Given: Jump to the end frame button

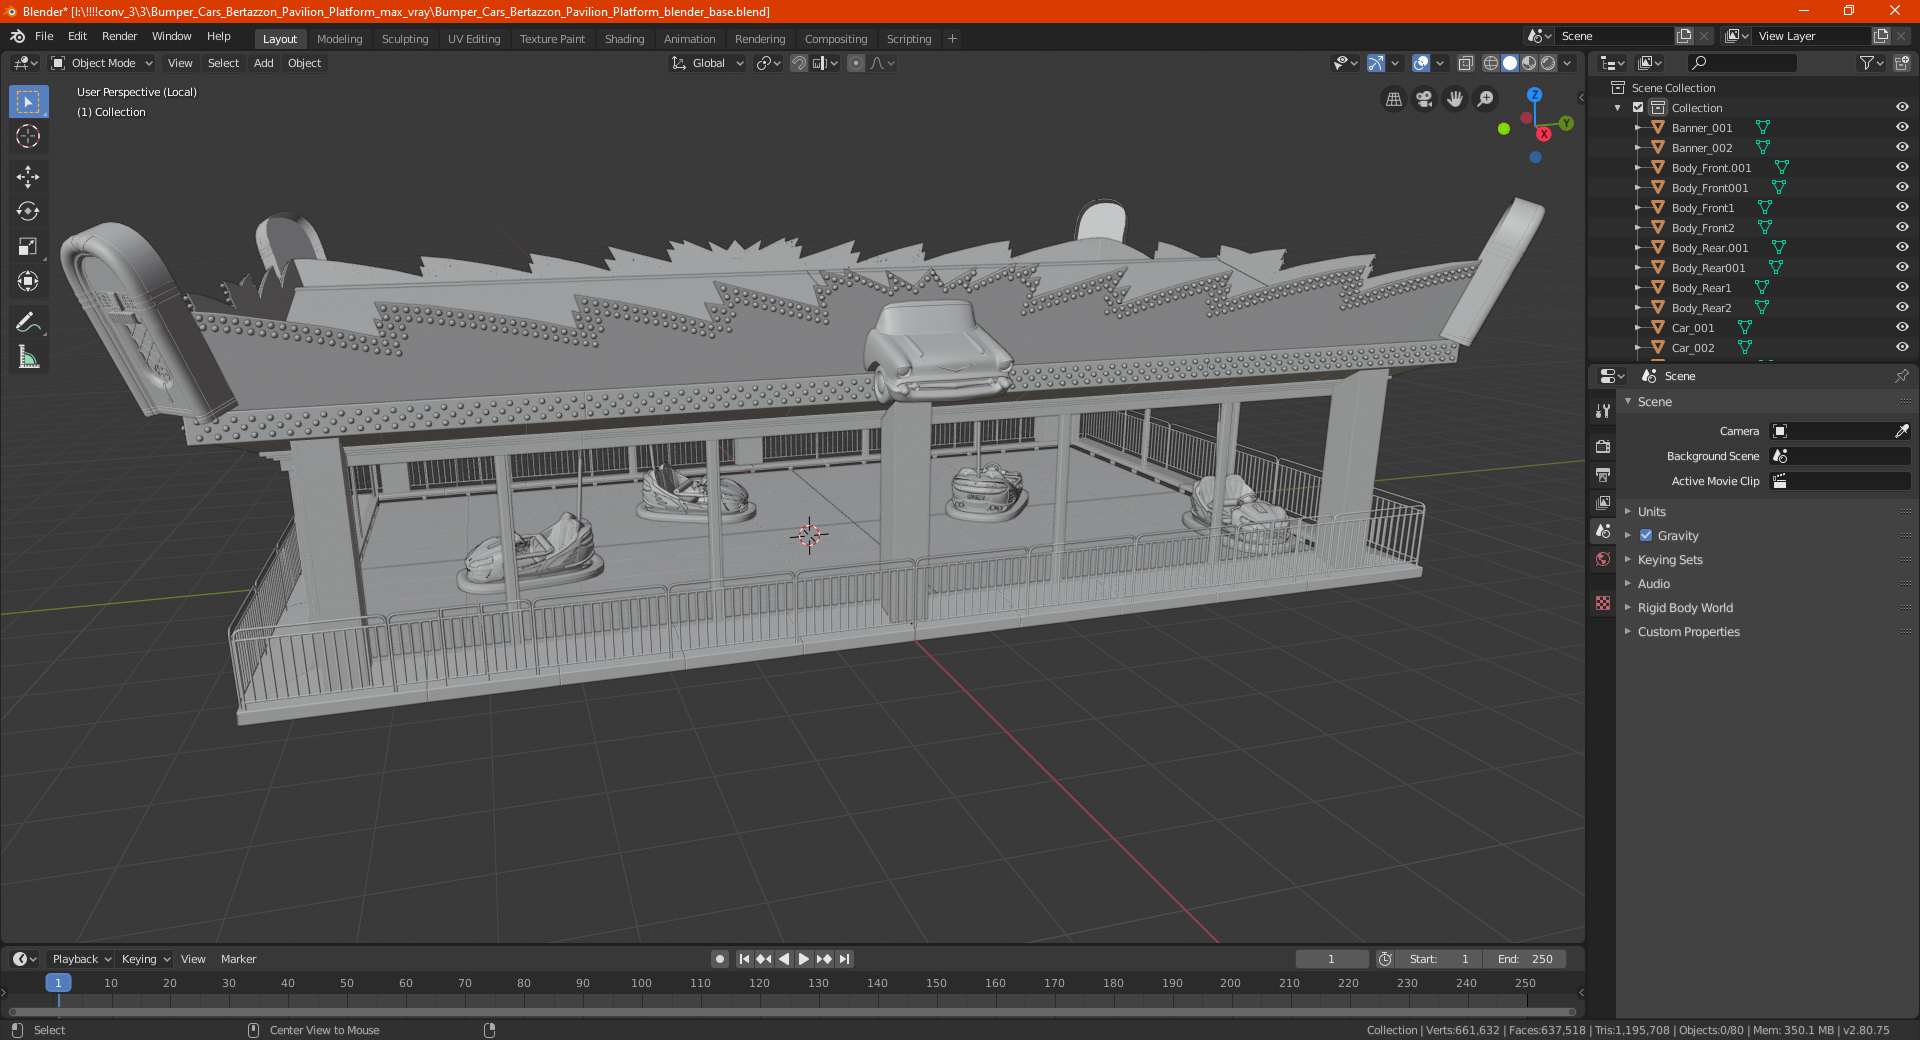Looking at the screenshot, I should (x=844, y=959).
